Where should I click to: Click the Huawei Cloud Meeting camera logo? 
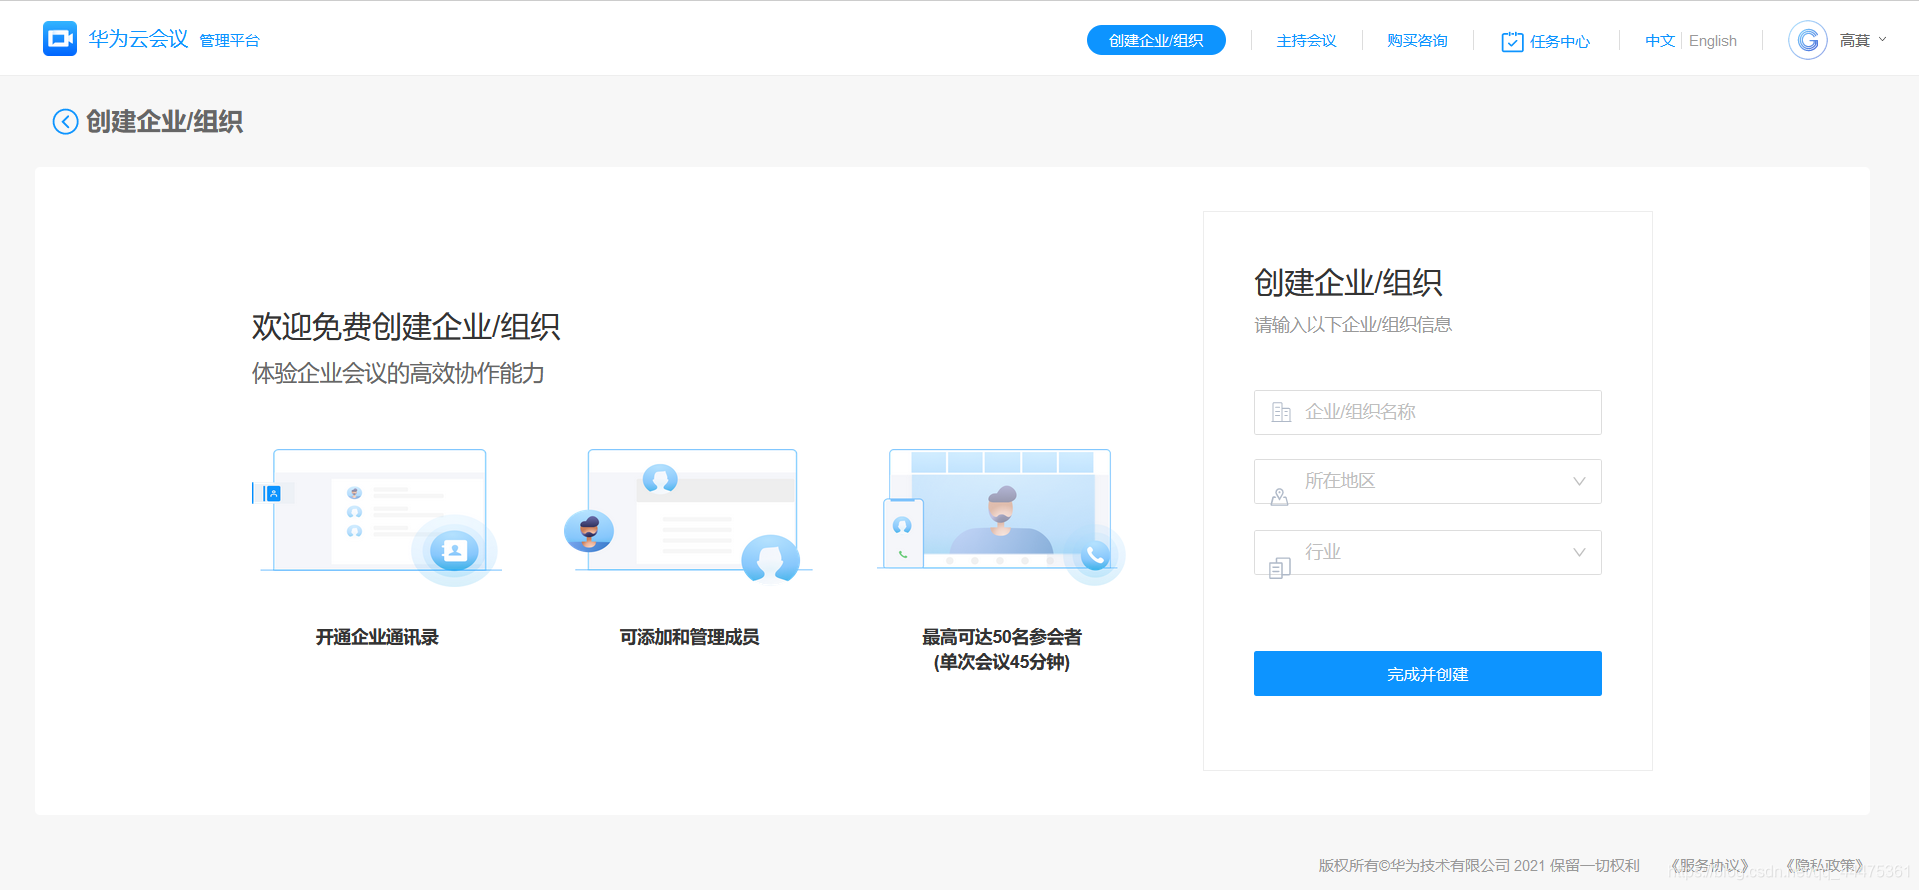pyautogui.click(x=60, y=39)
